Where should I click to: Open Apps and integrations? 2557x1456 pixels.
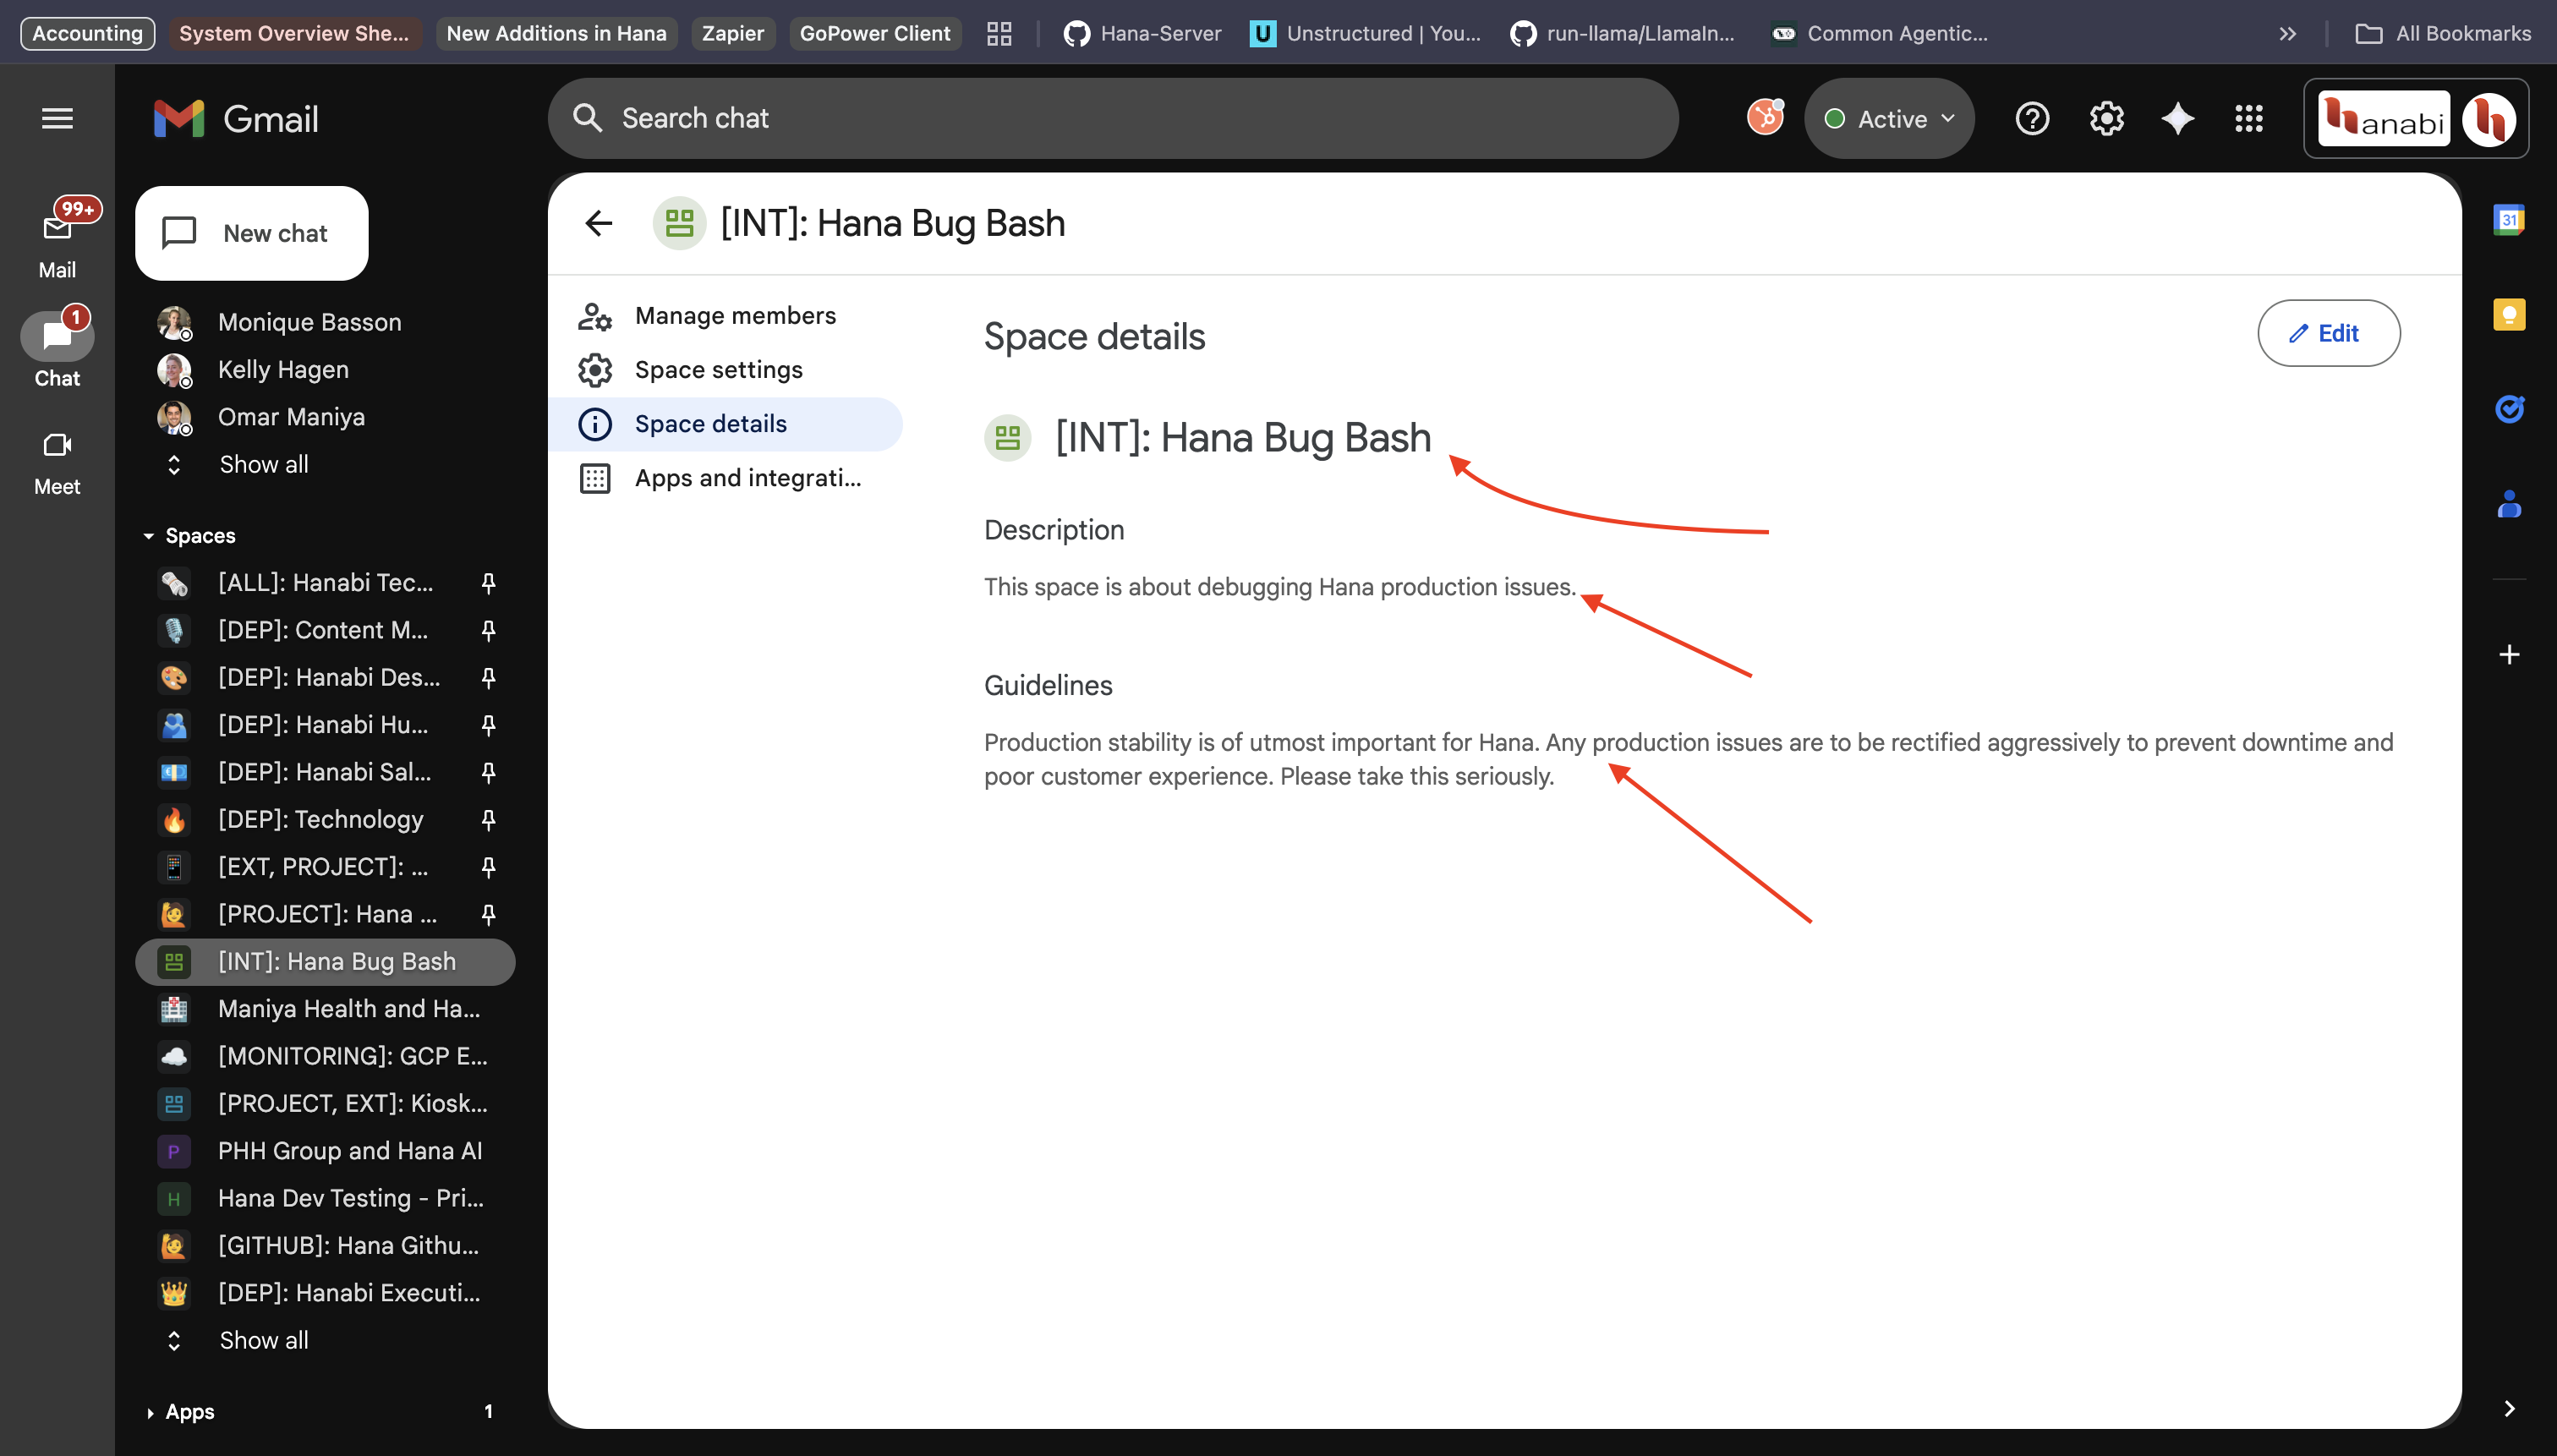tap(725, 477)
